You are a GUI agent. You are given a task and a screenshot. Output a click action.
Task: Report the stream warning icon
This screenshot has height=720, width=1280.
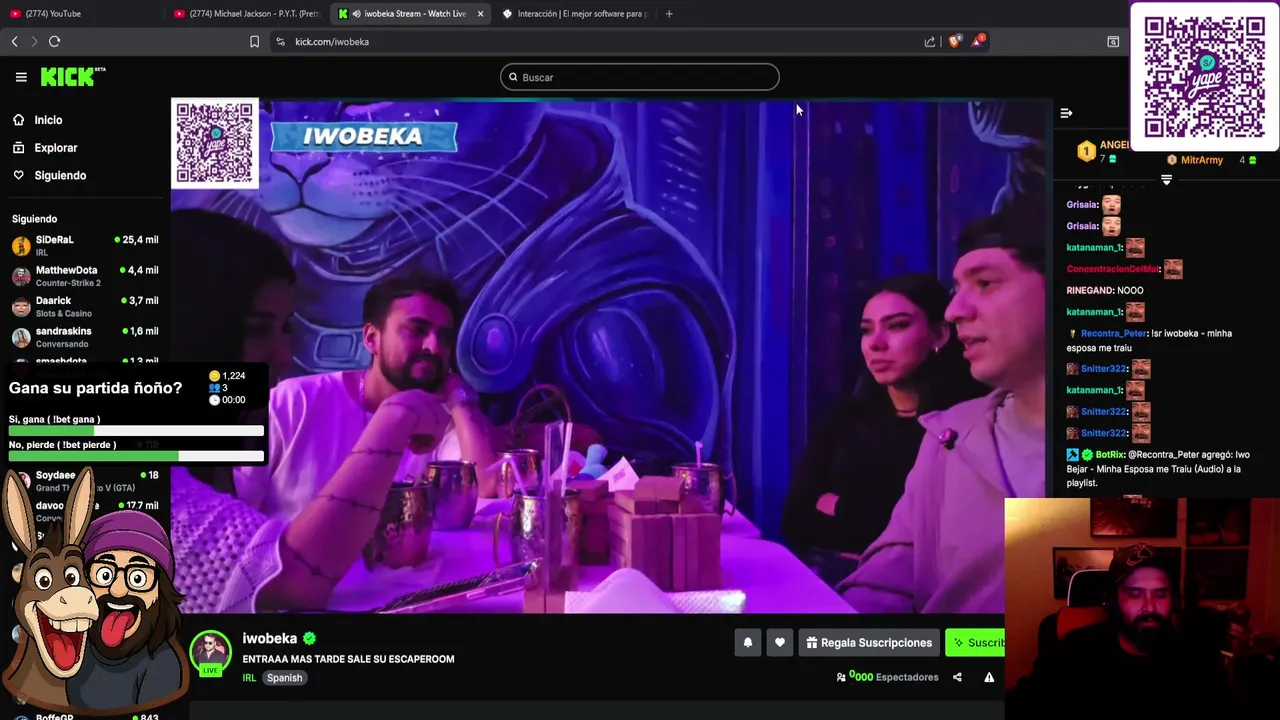click(989, 677)
